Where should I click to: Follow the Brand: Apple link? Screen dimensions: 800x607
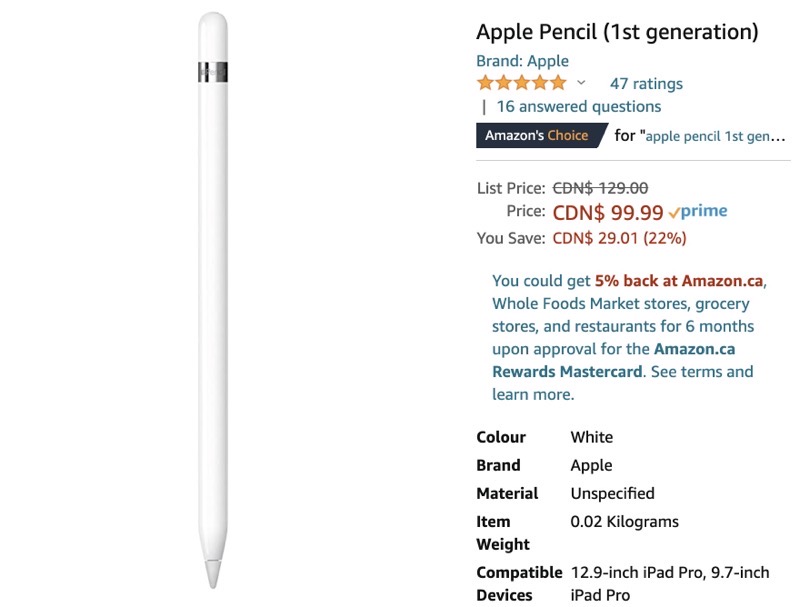point(522,61)
